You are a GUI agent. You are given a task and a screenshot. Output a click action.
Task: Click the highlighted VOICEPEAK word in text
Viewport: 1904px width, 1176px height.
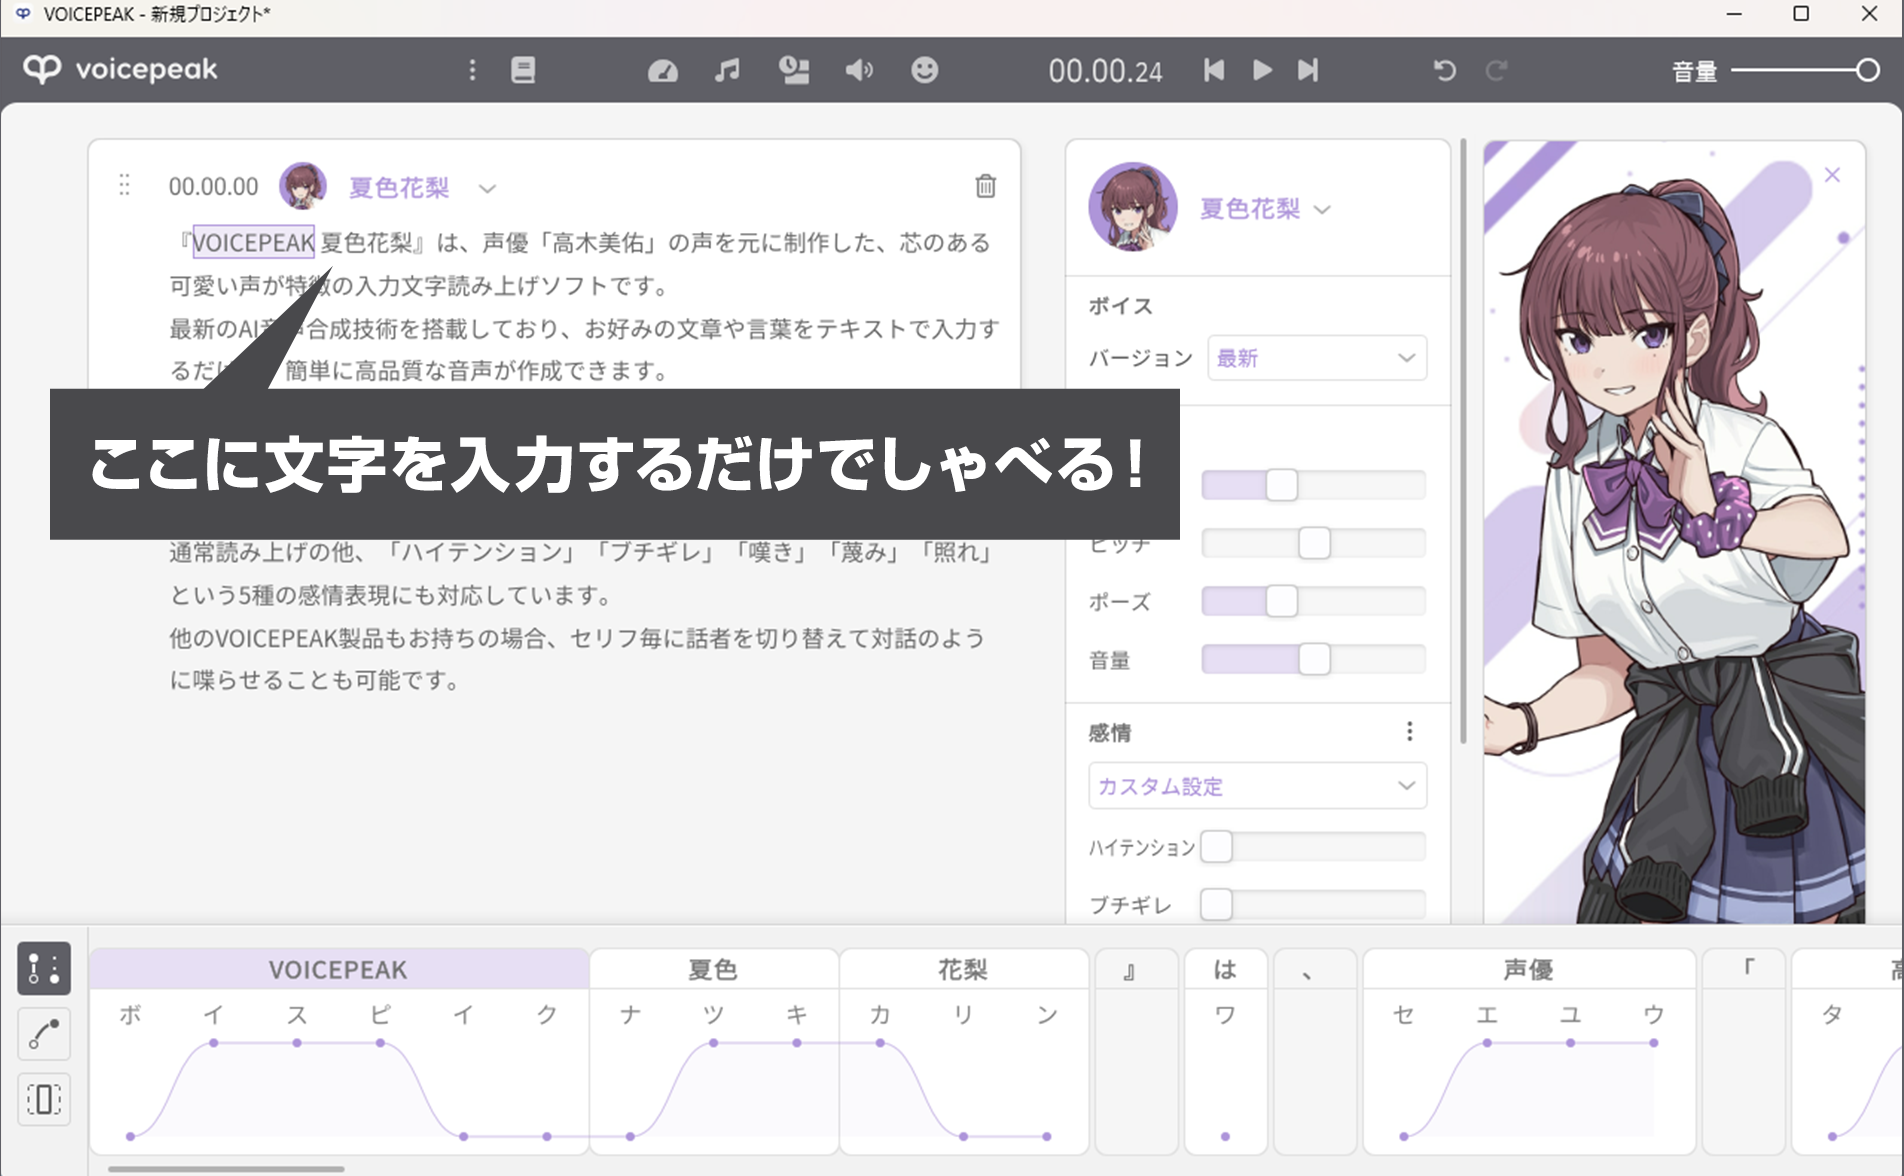pyautogui.click(x=253, y=242)
